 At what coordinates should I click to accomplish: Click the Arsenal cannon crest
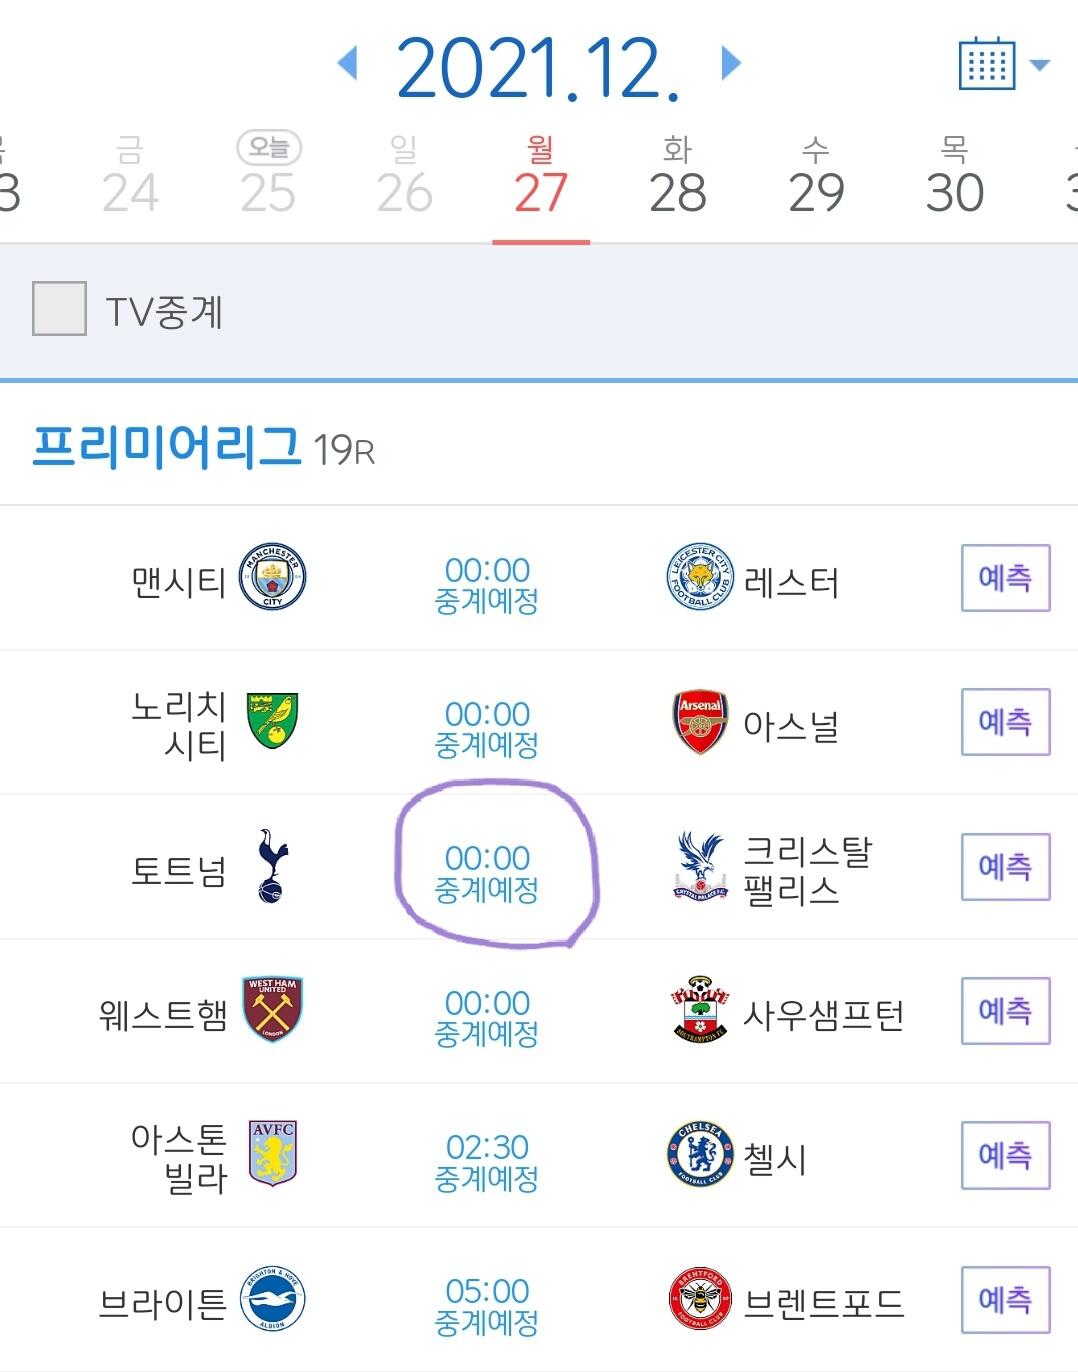click(x=700, y=722)
